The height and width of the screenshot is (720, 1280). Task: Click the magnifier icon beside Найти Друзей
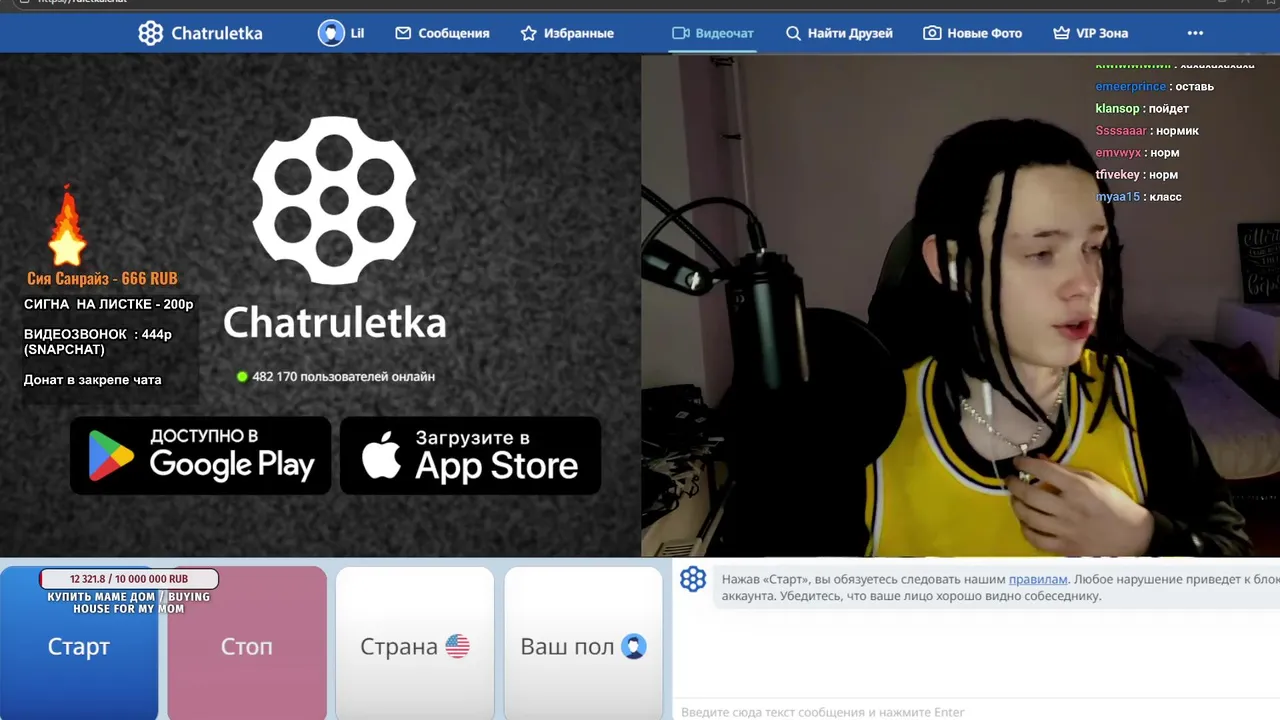coord(793,33)
